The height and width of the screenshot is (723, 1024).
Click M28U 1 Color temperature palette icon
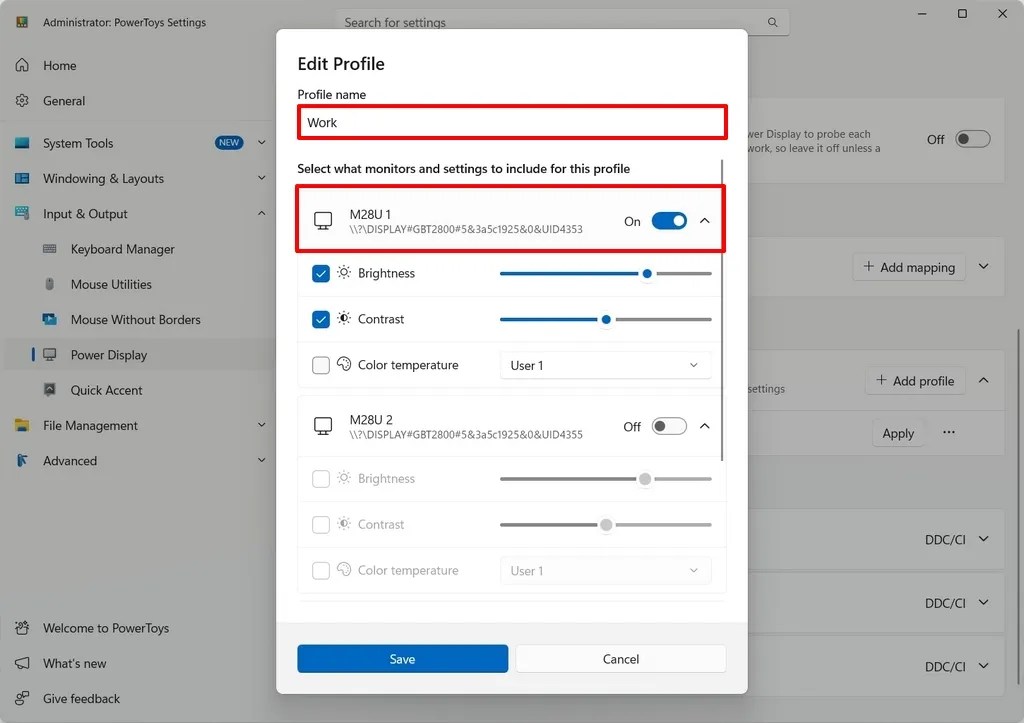point(344,364)
